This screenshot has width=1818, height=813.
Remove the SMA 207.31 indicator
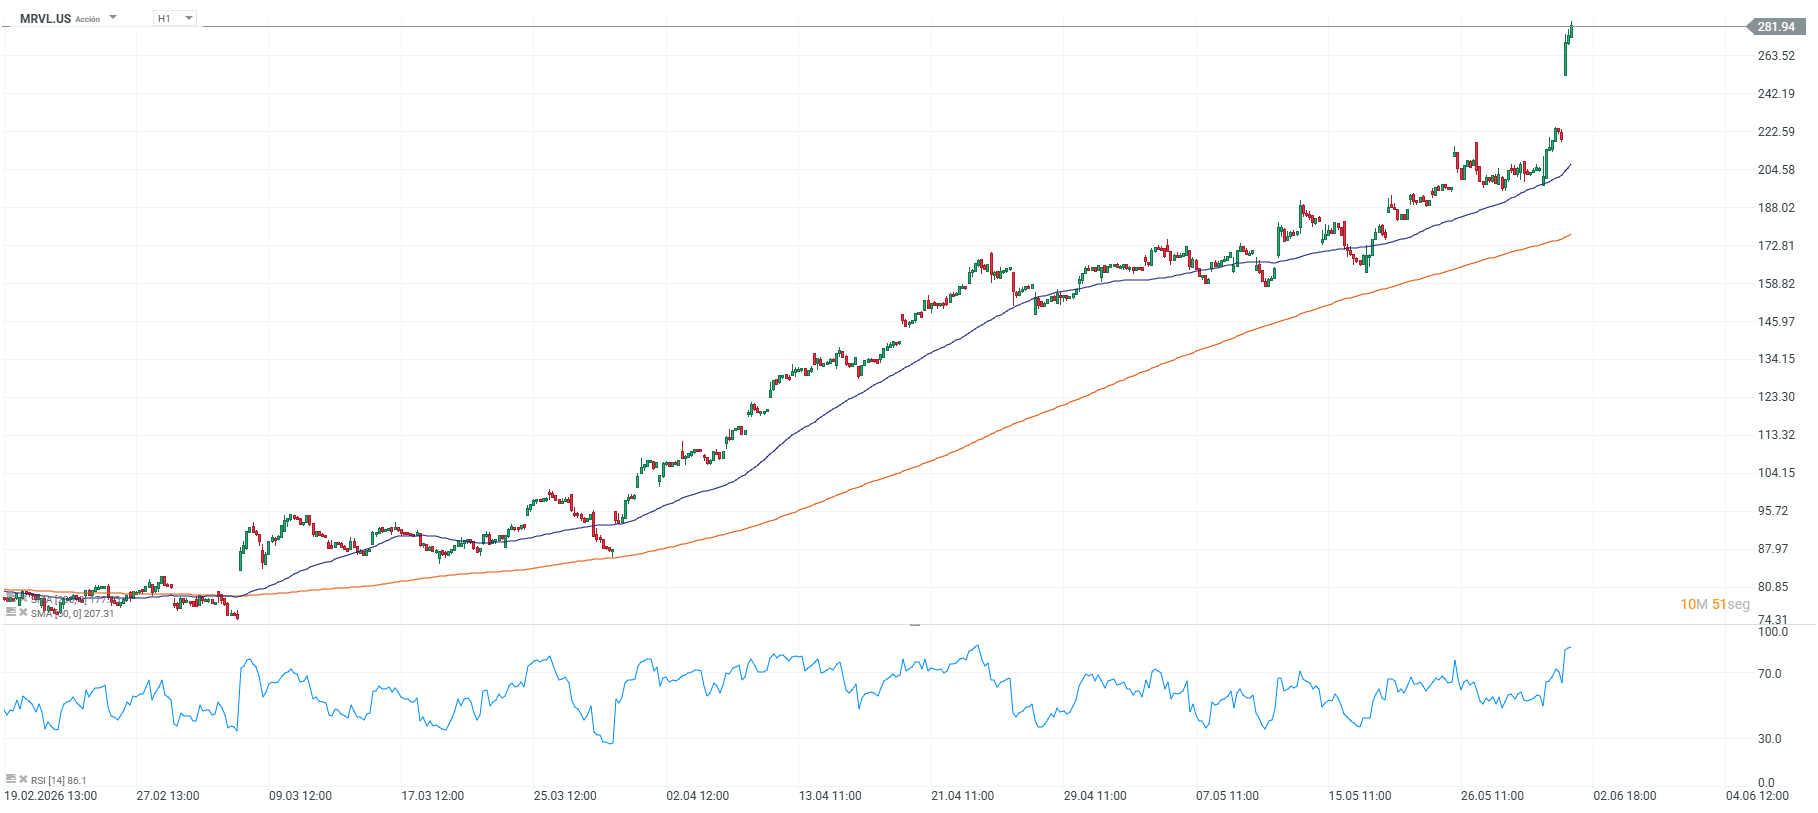(23, 612)
